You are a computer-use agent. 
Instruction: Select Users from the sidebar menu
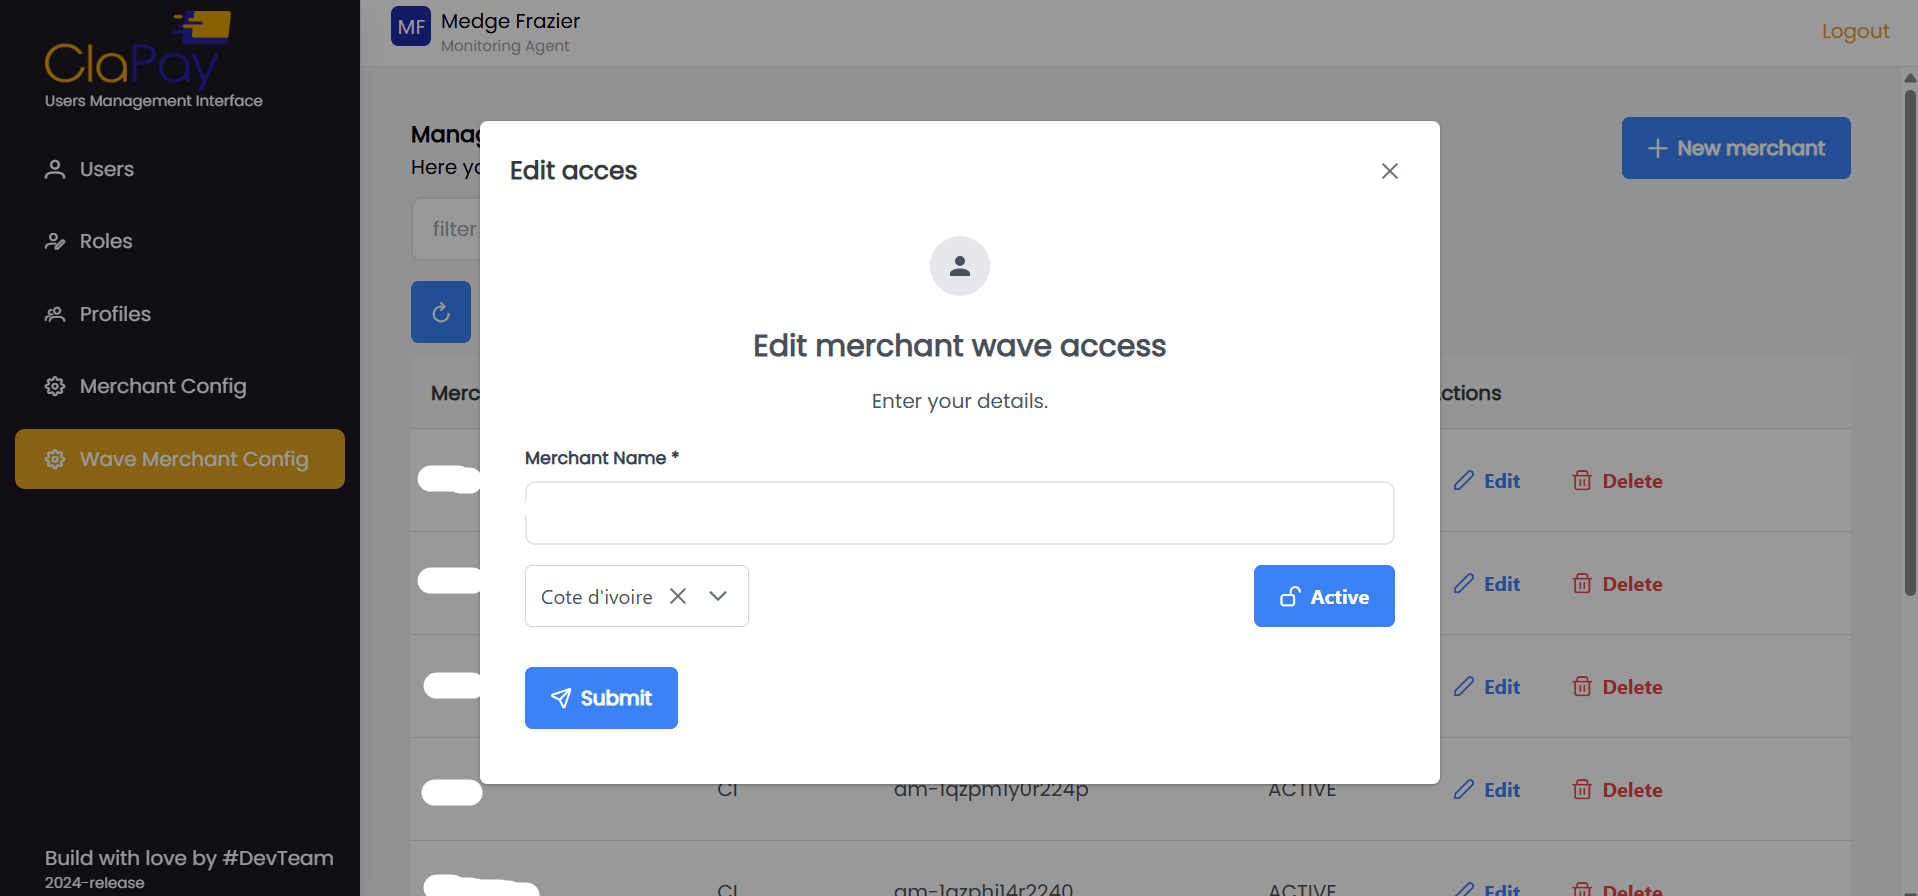pos(105,169)
